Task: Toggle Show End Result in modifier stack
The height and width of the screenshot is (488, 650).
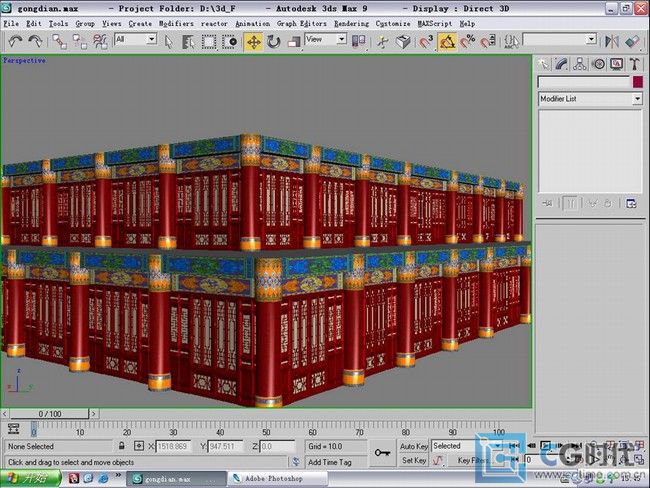Action: click(x=571, y=204)
